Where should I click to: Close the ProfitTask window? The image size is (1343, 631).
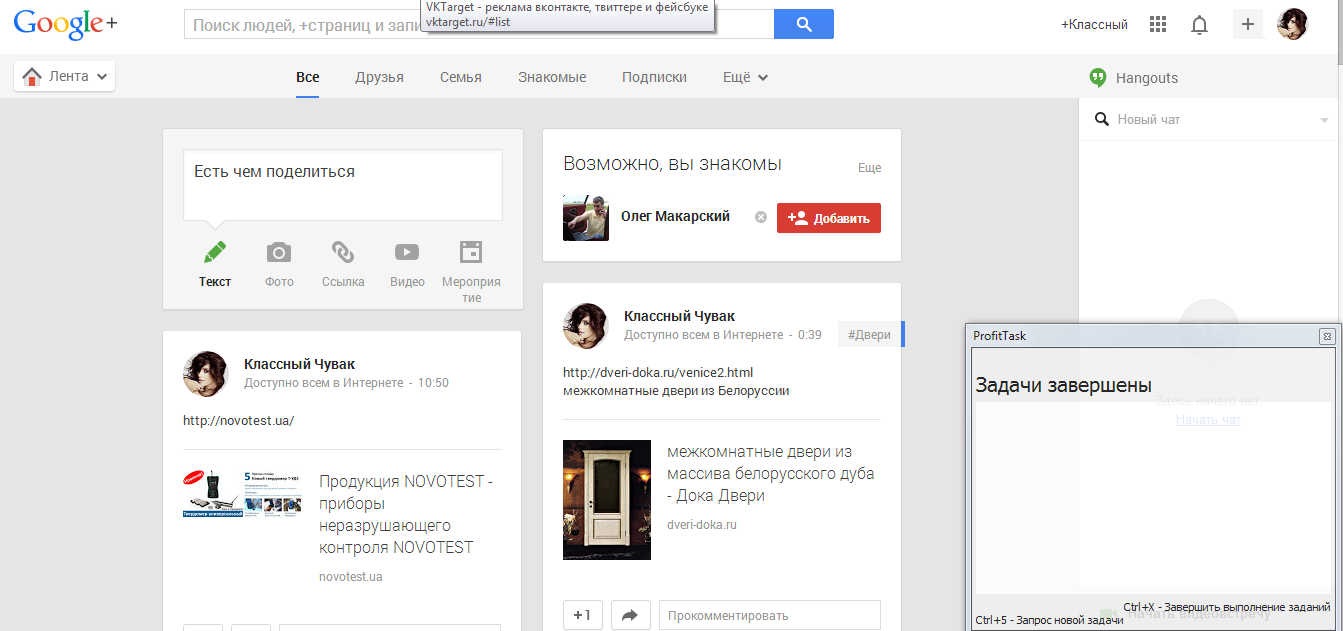pos(1326,336)
